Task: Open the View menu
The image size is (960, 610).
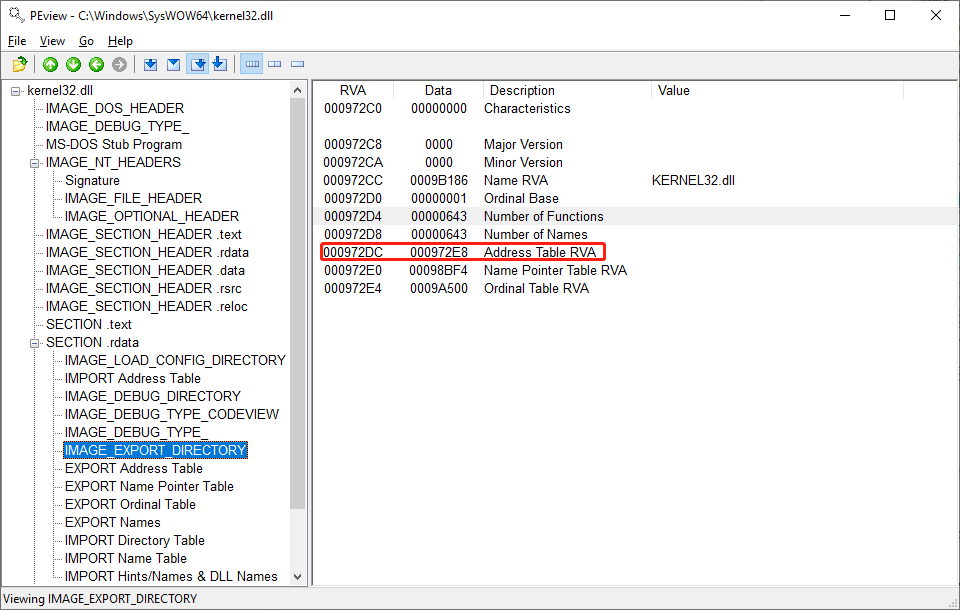Action: [52, 41]
